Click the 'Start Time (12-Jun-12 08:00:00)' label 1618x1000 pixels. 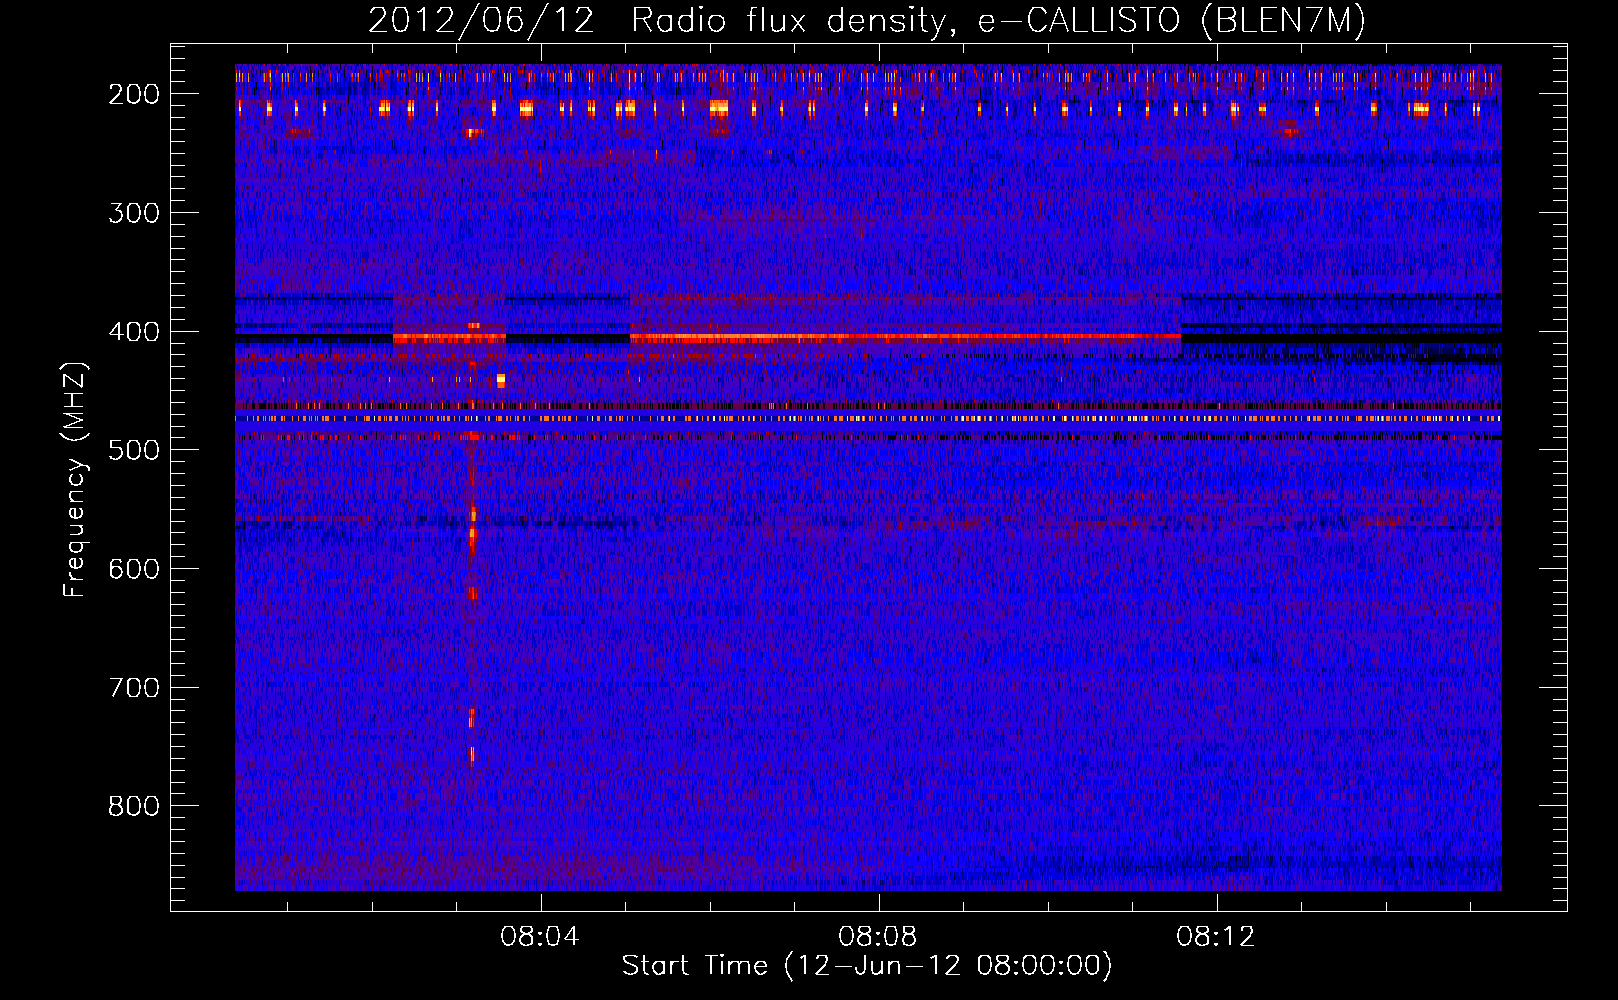(867, 966)
